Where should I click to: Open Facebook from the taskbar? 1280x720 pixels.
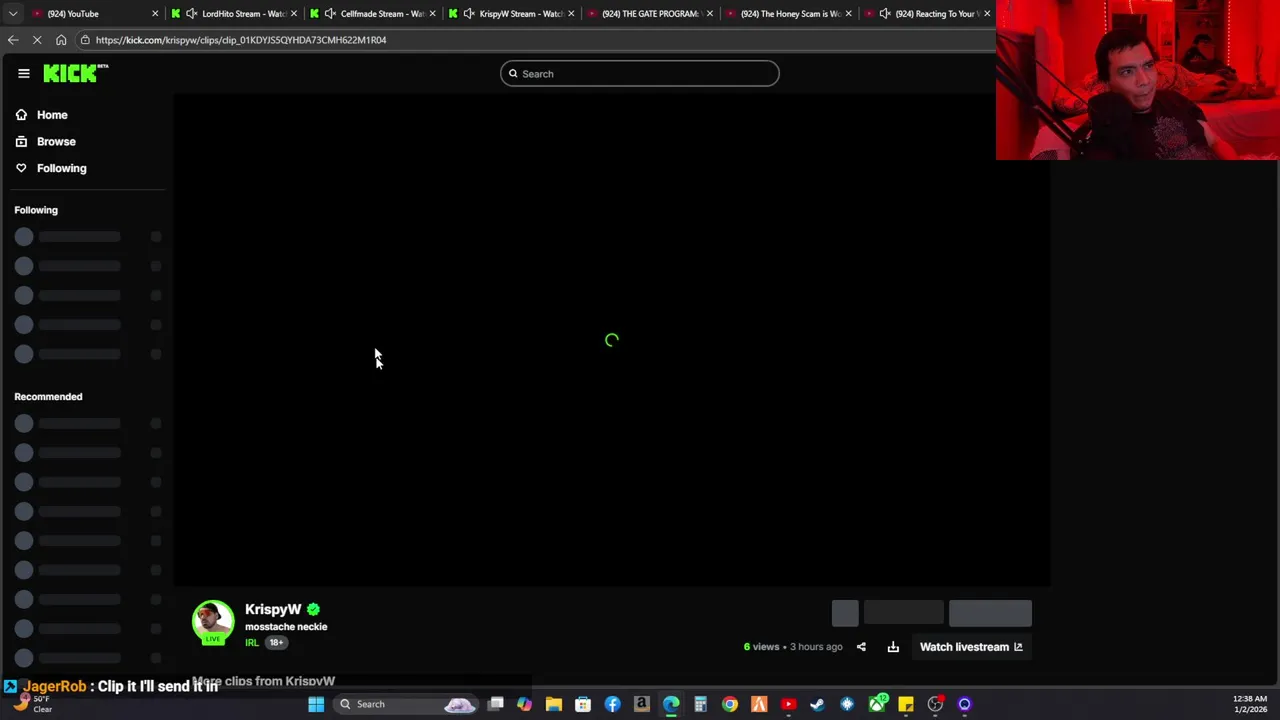(612, 704)
